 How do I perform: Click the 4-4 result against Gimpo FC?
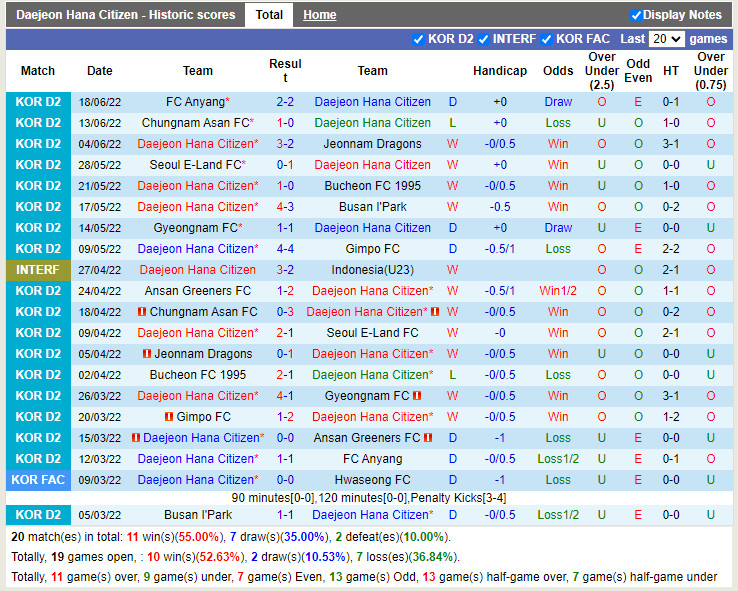tap(285, 249)
